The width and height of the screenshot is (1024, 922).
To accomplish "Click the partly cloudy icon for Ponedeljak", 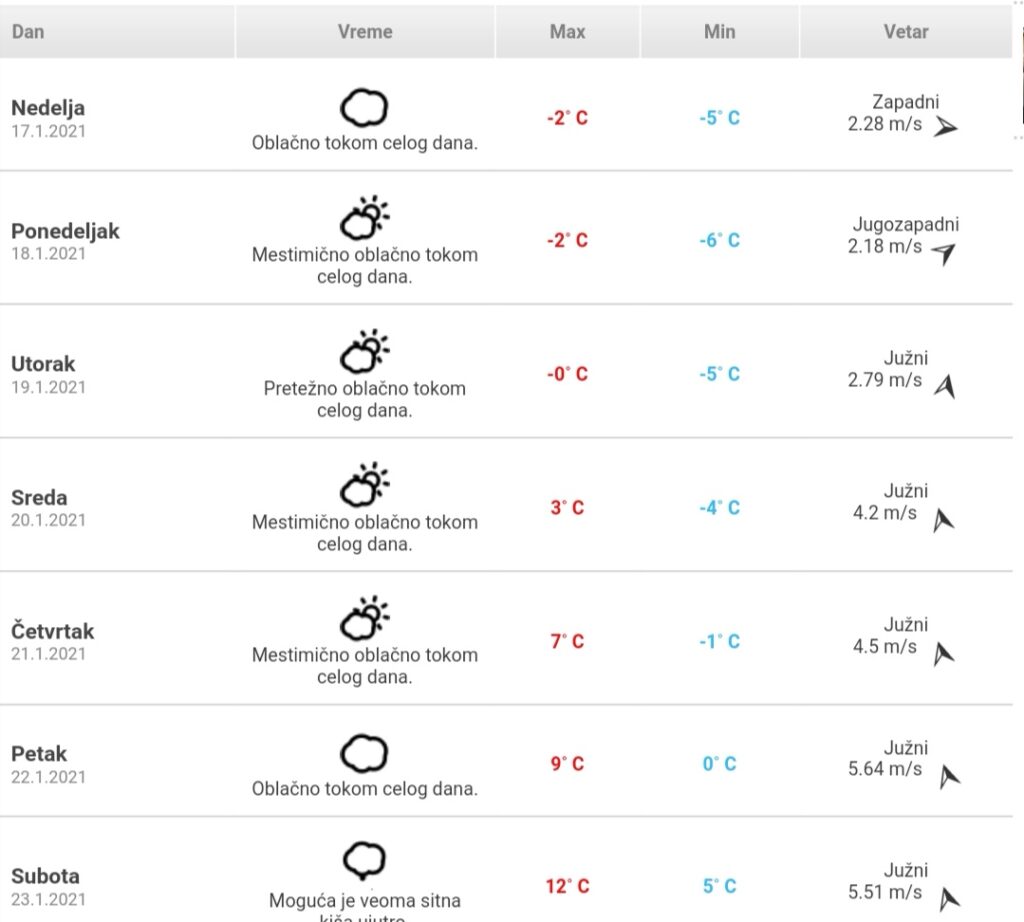I will pos(364,218).
